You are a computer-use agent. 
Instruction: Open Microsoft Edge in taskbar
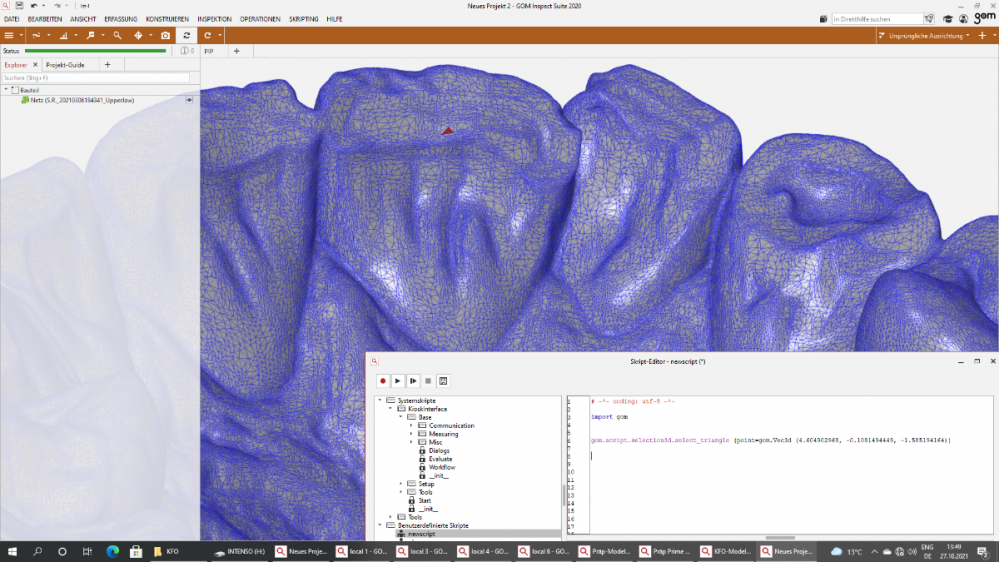pyautogui.click(x=112, y=551)
